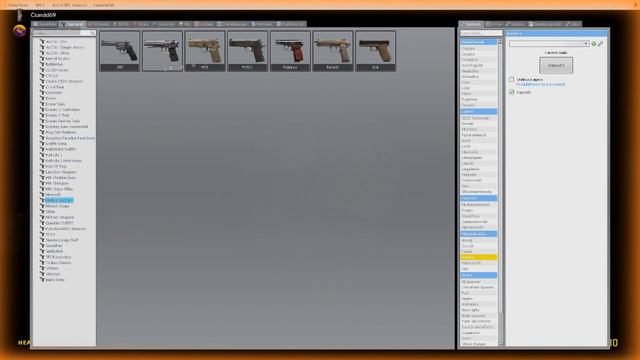640x360 pixels.
Task: Click tool list scrollbar up arrow
Action: point(500,42)
